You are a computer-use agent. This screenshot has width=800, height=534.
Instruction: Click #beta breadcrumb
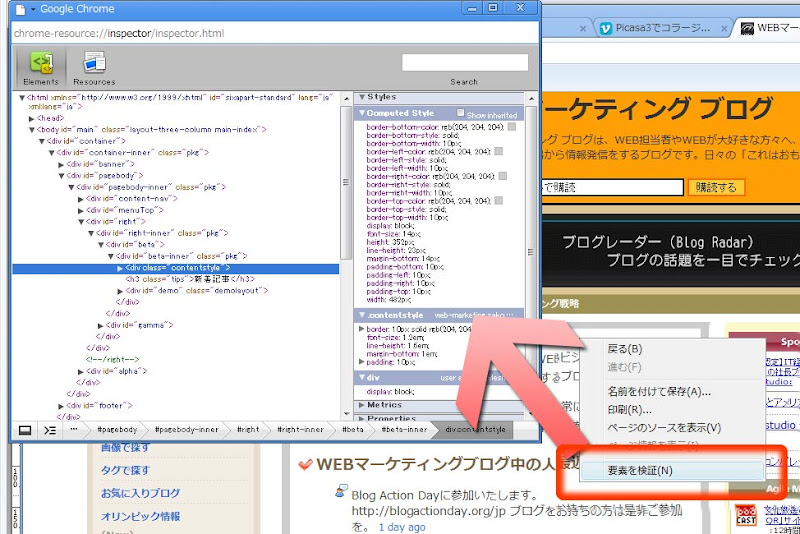click(353, 429)
